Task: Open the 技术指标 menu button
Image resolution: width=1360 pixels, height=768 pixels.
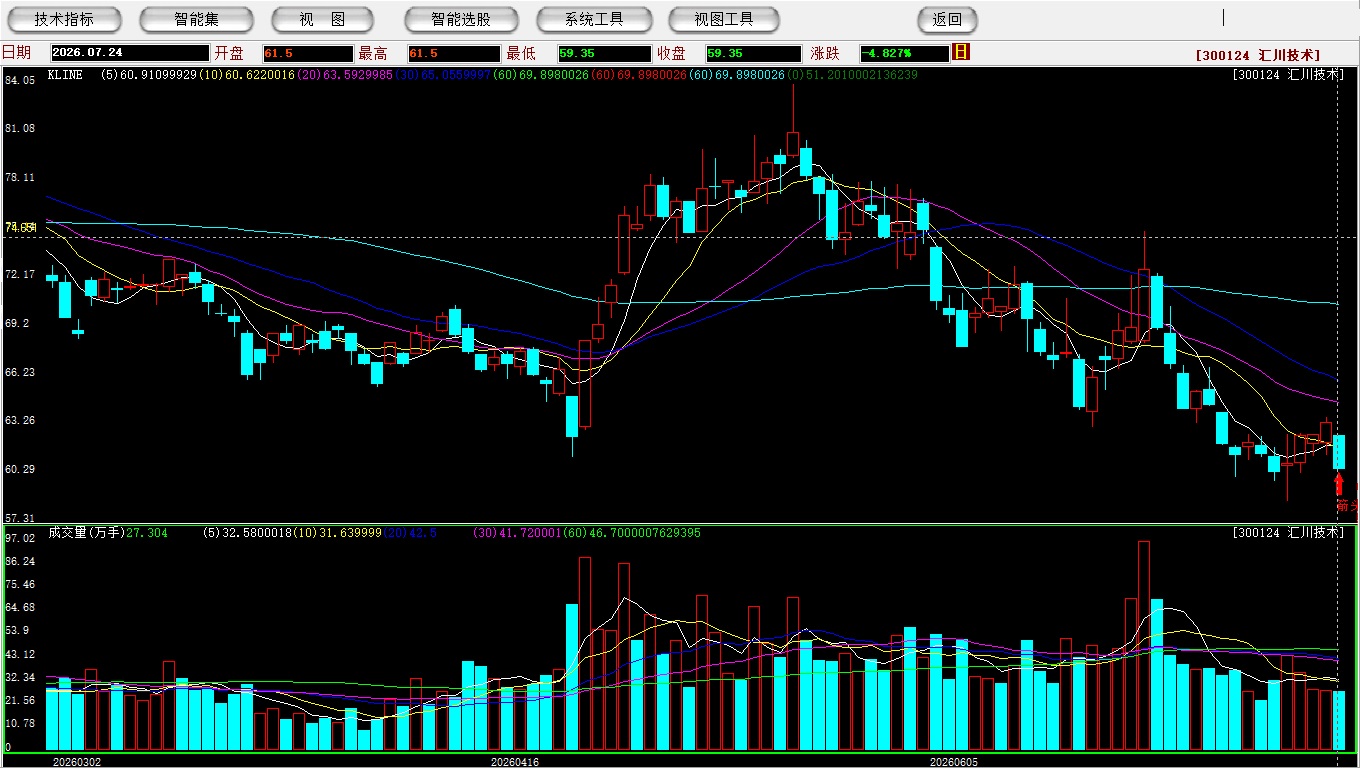Action: (64, 19)
